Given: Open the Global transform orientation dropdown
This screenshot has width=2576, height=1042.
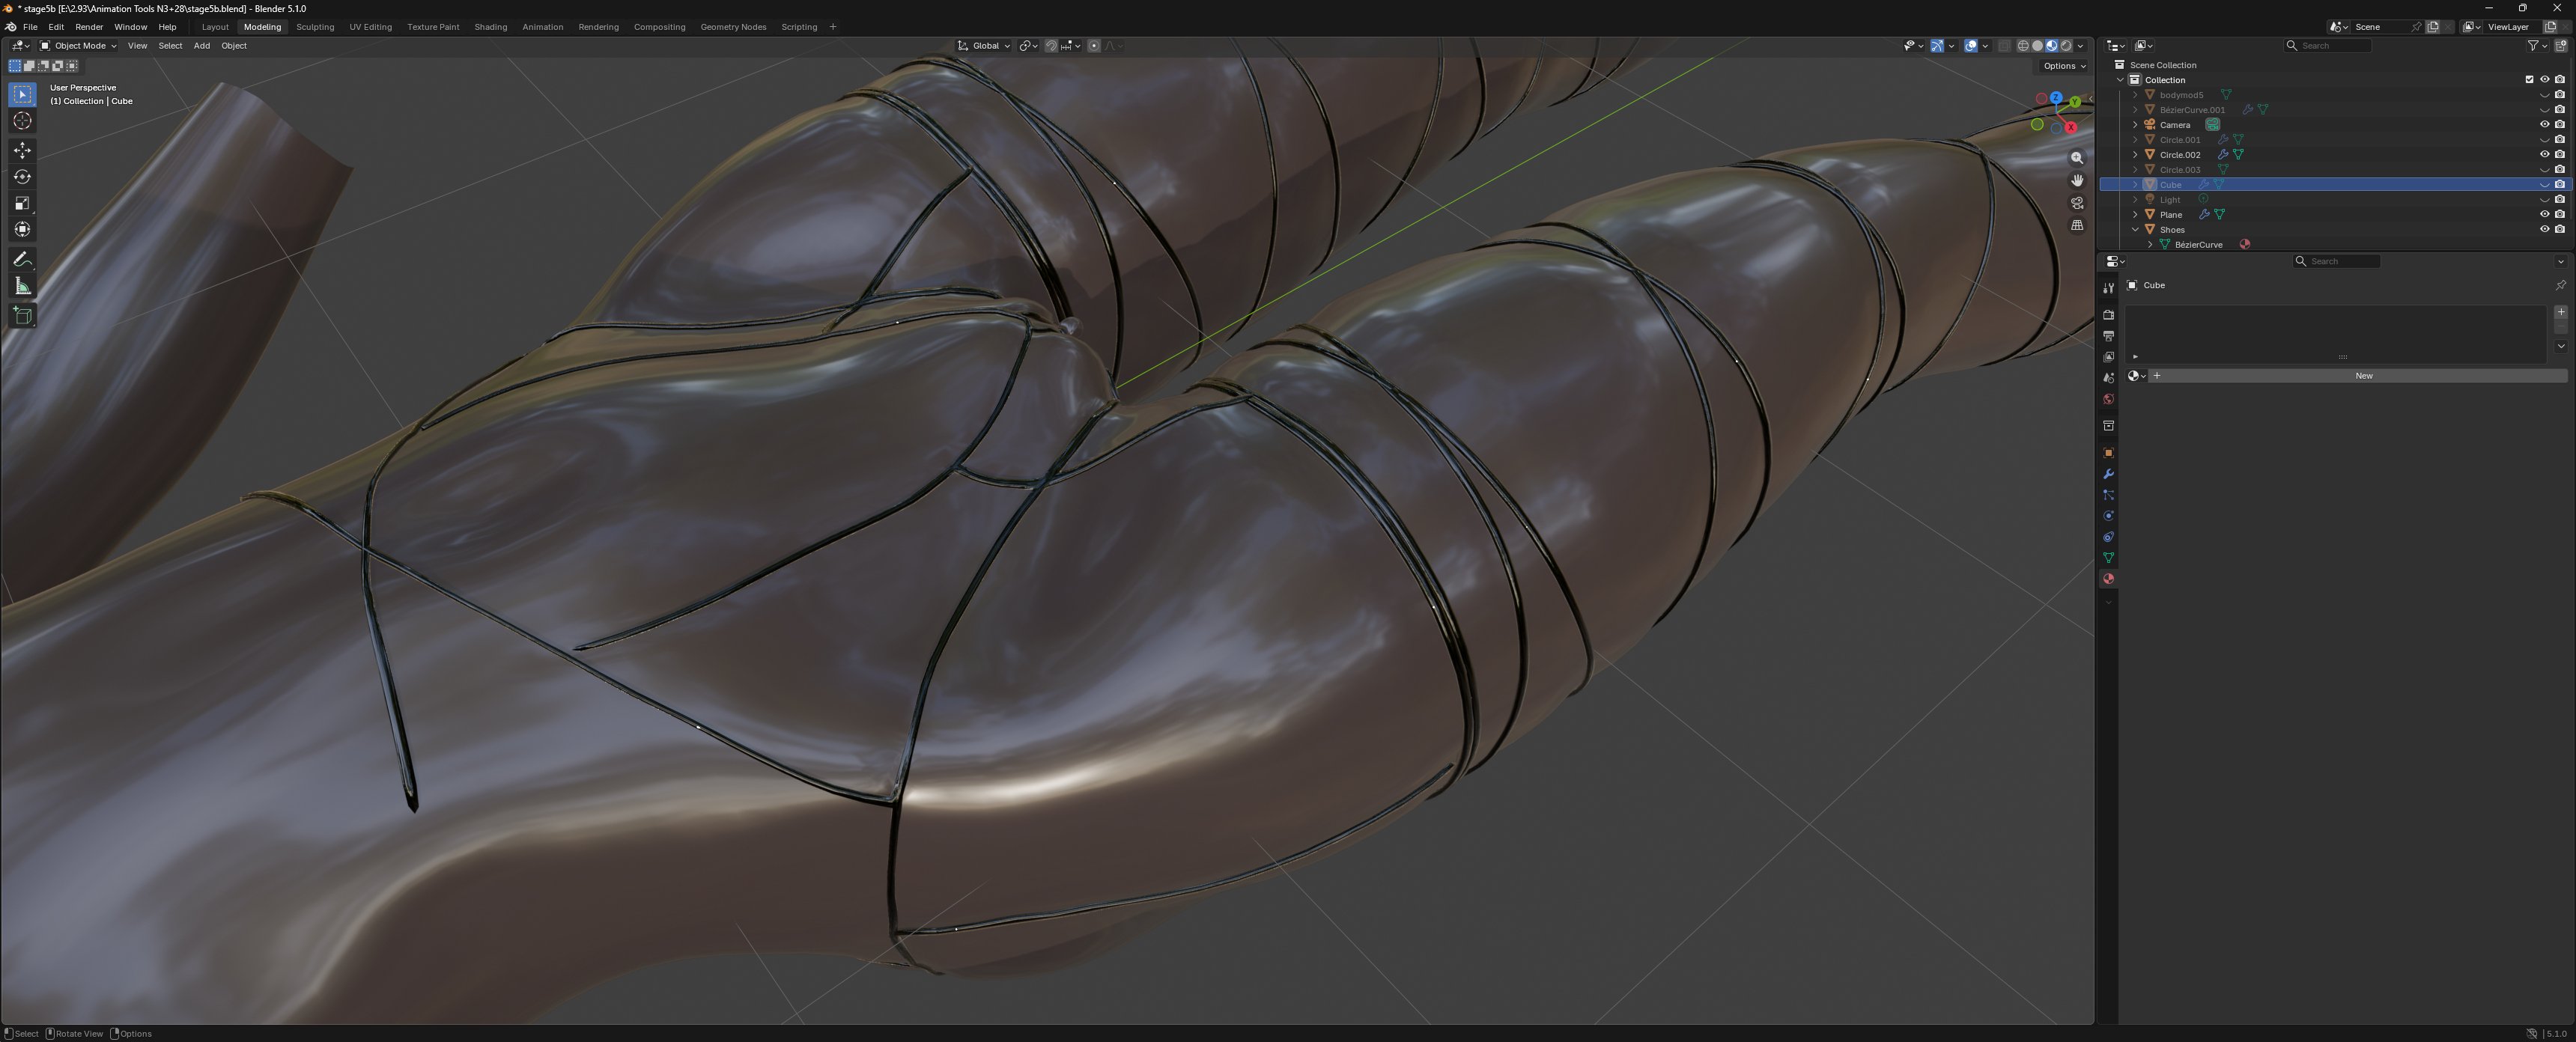Looking at the screenshot, I should [984, 46].
